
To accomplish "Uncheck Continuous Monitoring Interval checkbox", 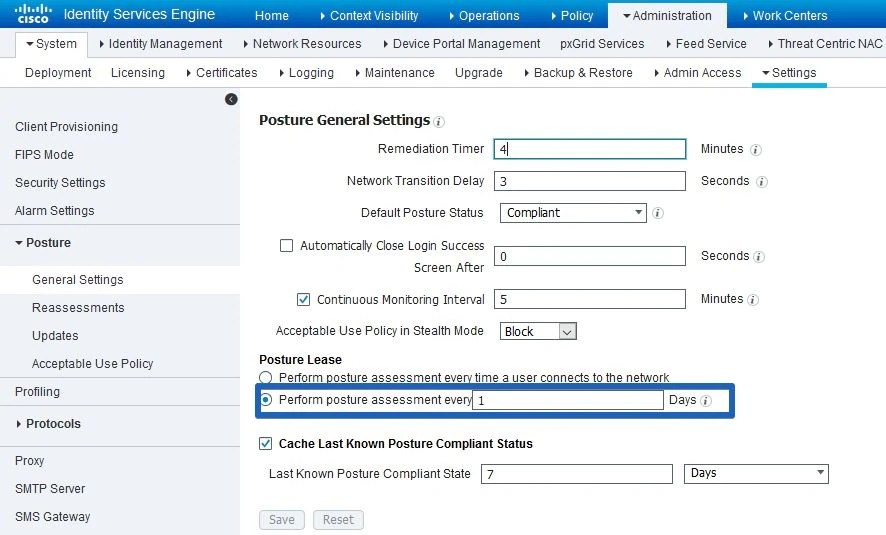I will click(303, 299).
